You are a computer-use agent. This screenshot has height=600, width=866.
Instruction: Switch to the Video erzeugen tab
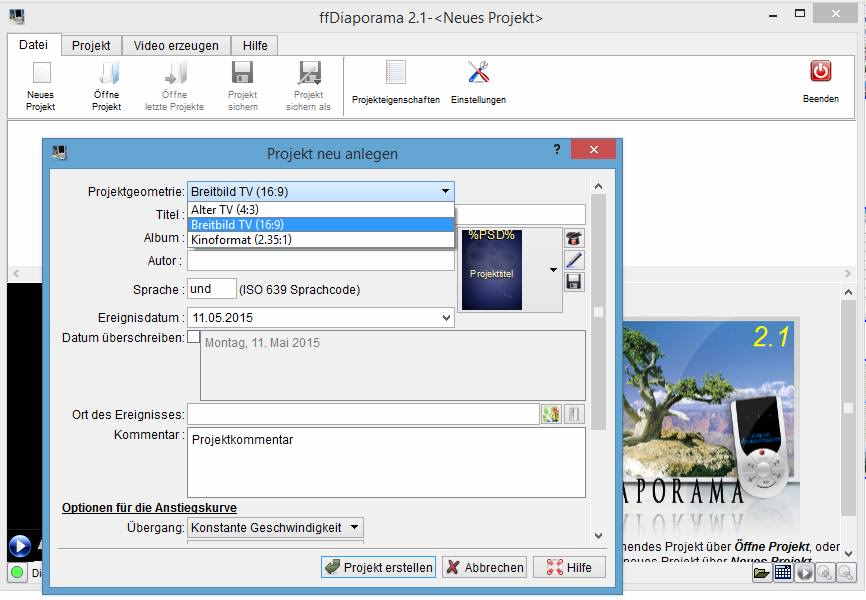tap(177, 46)
